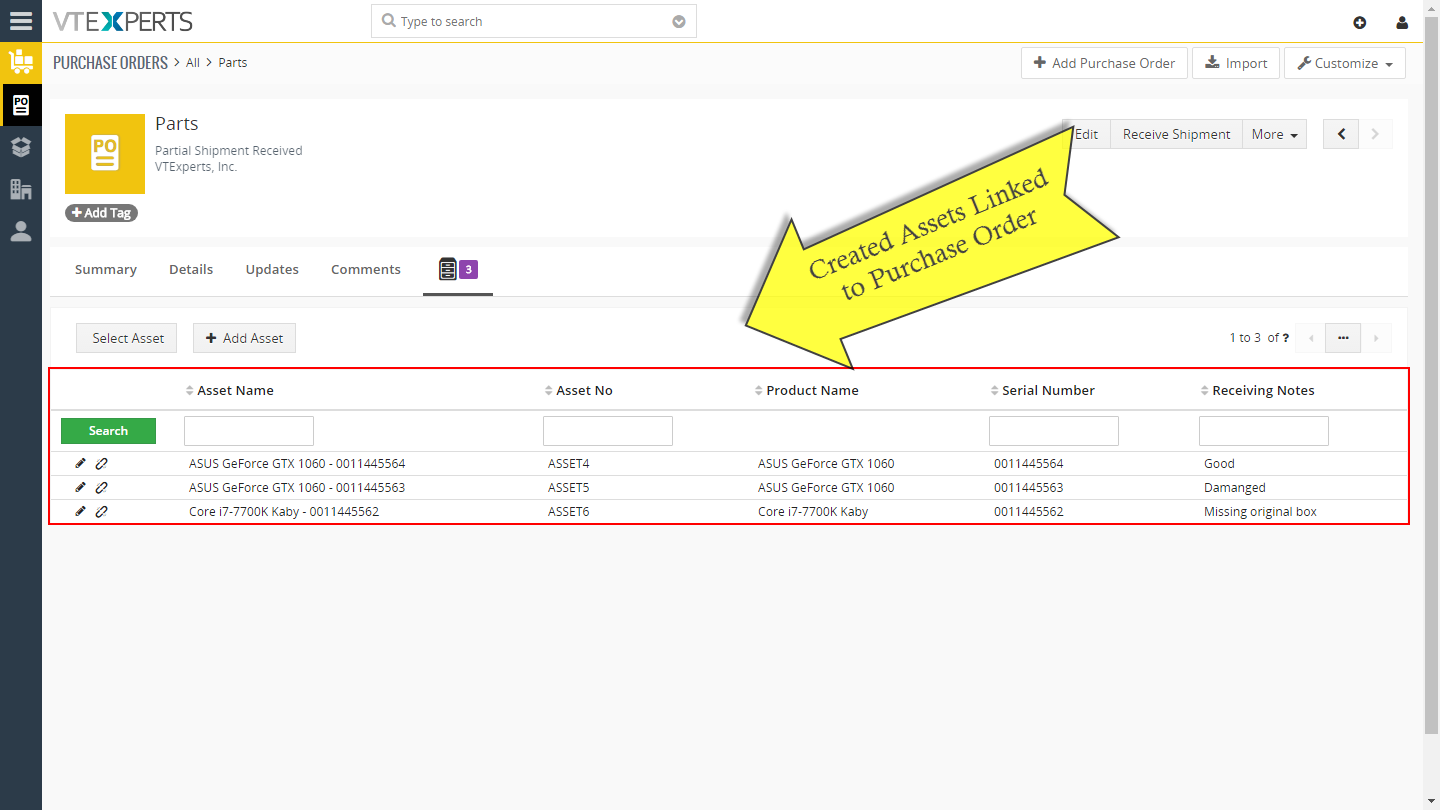Viewport: 1440px width, 810px height.
Task: Unlink asset ASSET5 with chain icon
Action: coord(101,487)
